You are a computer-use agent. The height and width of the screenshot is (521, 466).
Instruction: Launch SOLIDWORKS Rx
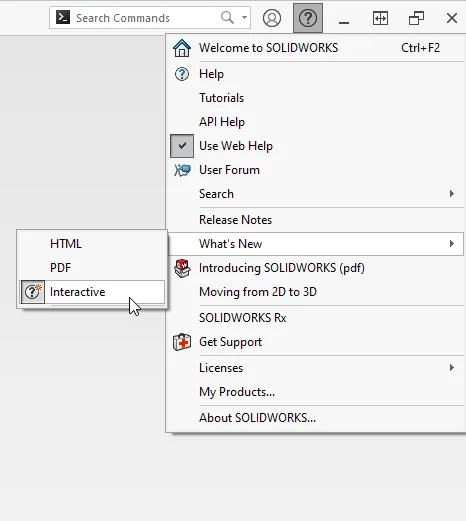pyautogui.click(x=316, y=318)
